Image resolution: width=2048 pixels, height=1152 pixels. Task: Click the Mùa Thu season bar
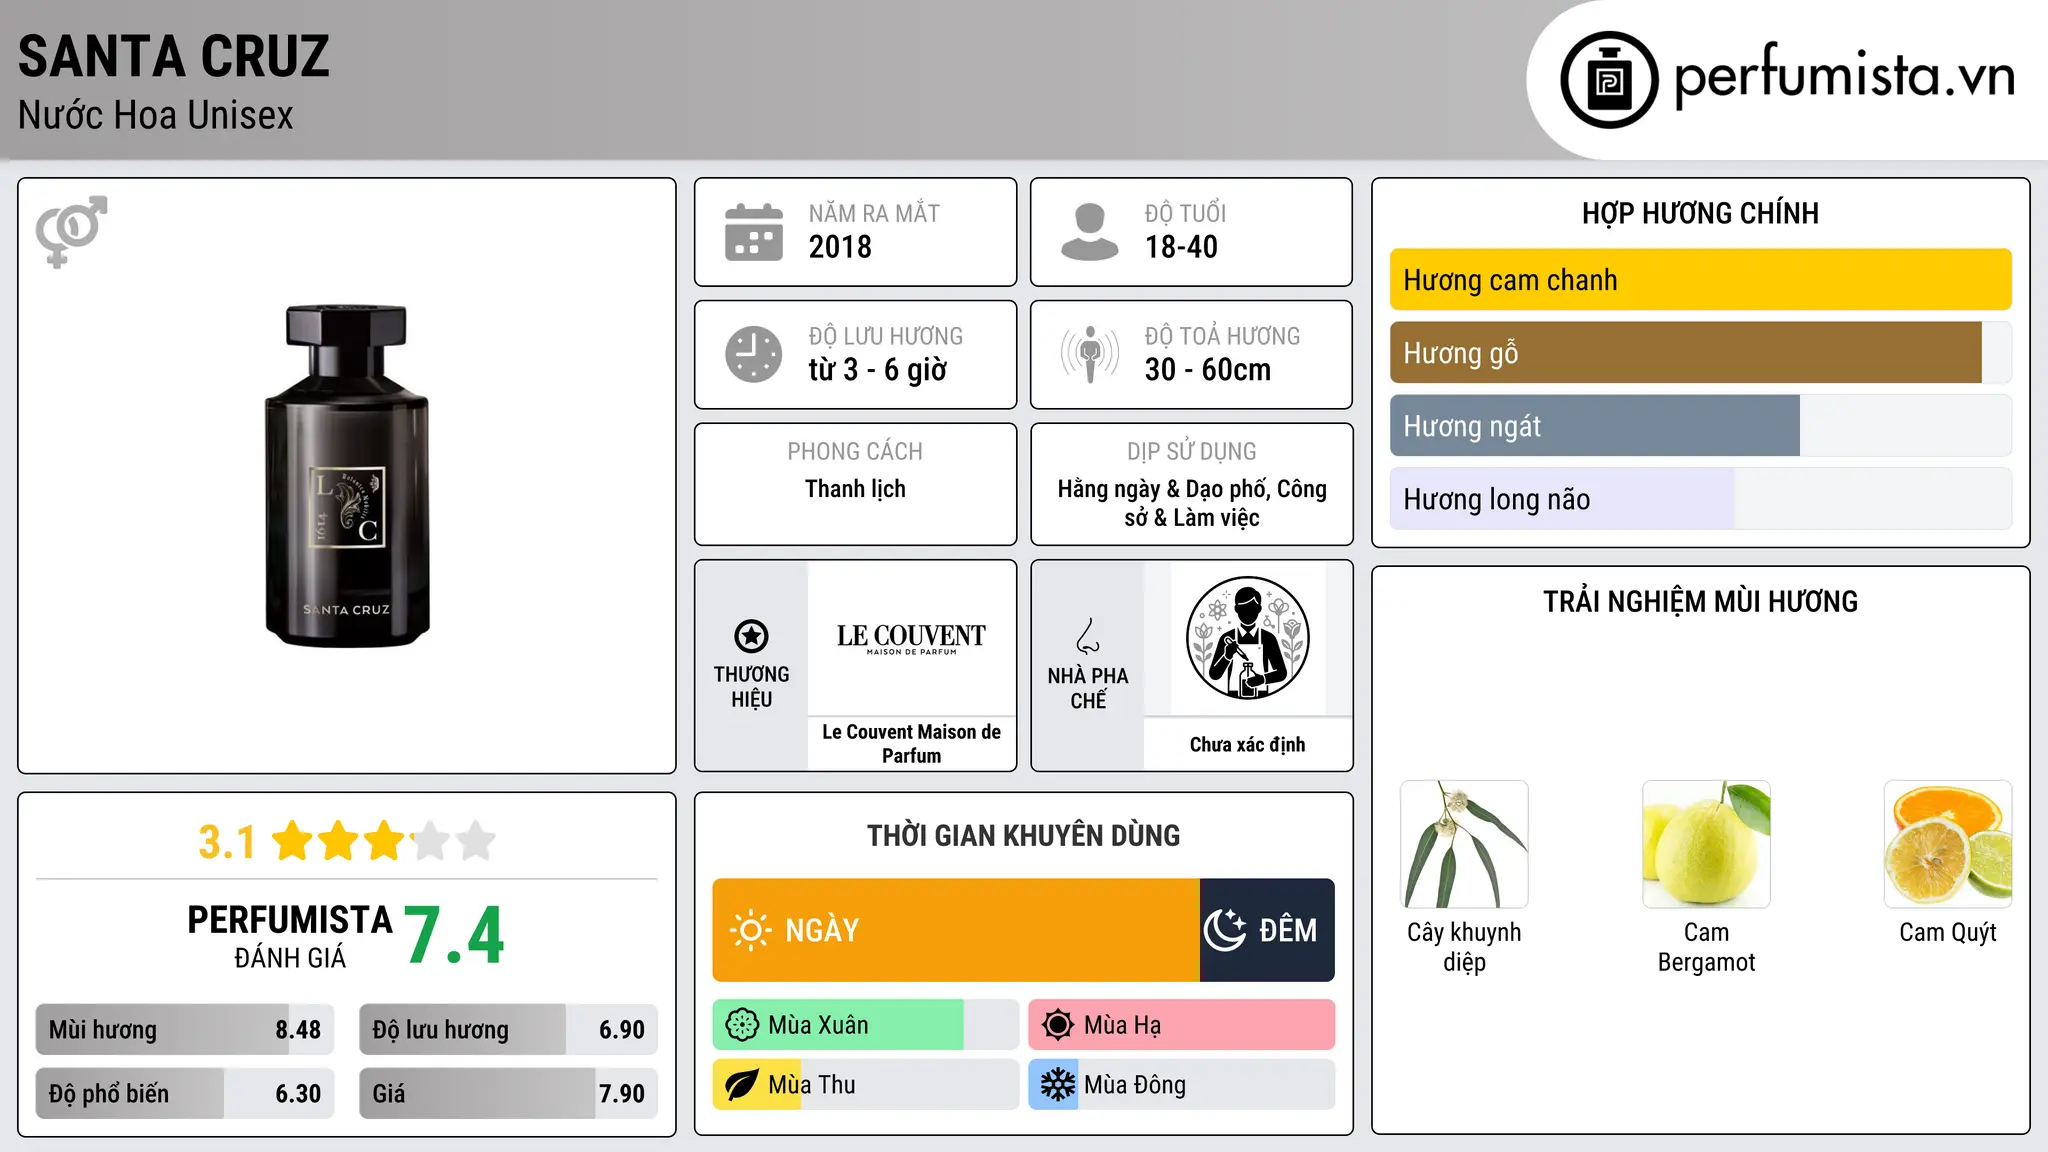866,1085
